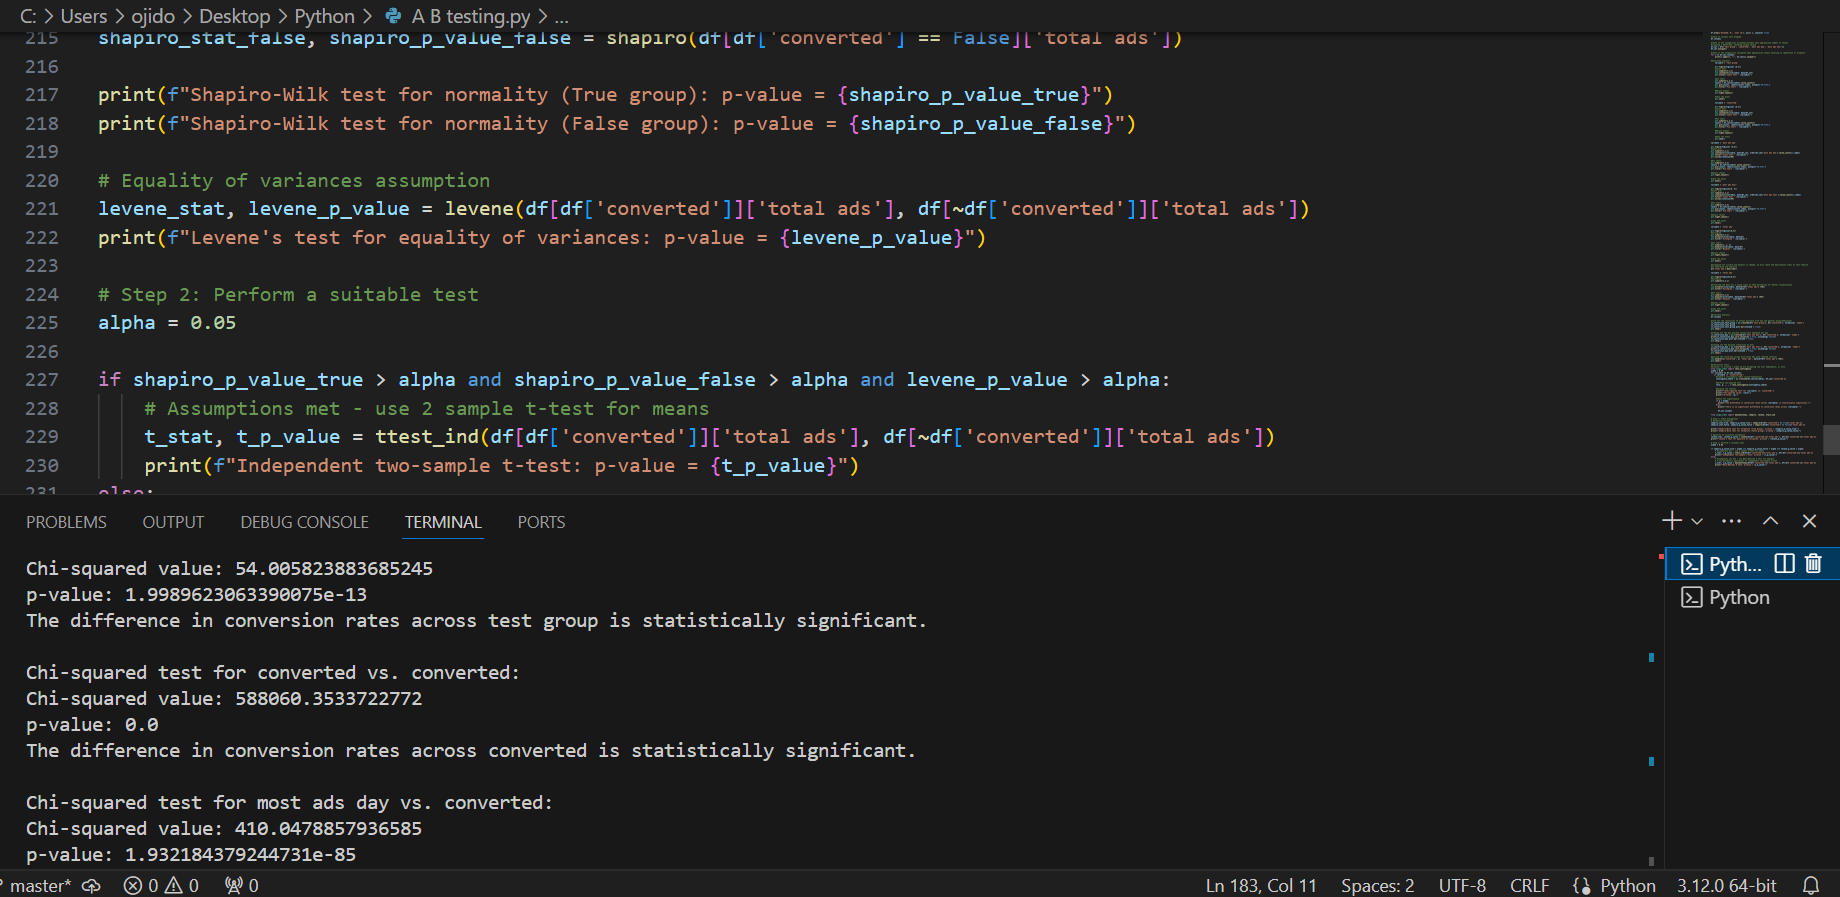The height and width of the screenshot is (897, 1840).
Task: Click the language status curly braces icon
Action: (x=1581, y=885)
